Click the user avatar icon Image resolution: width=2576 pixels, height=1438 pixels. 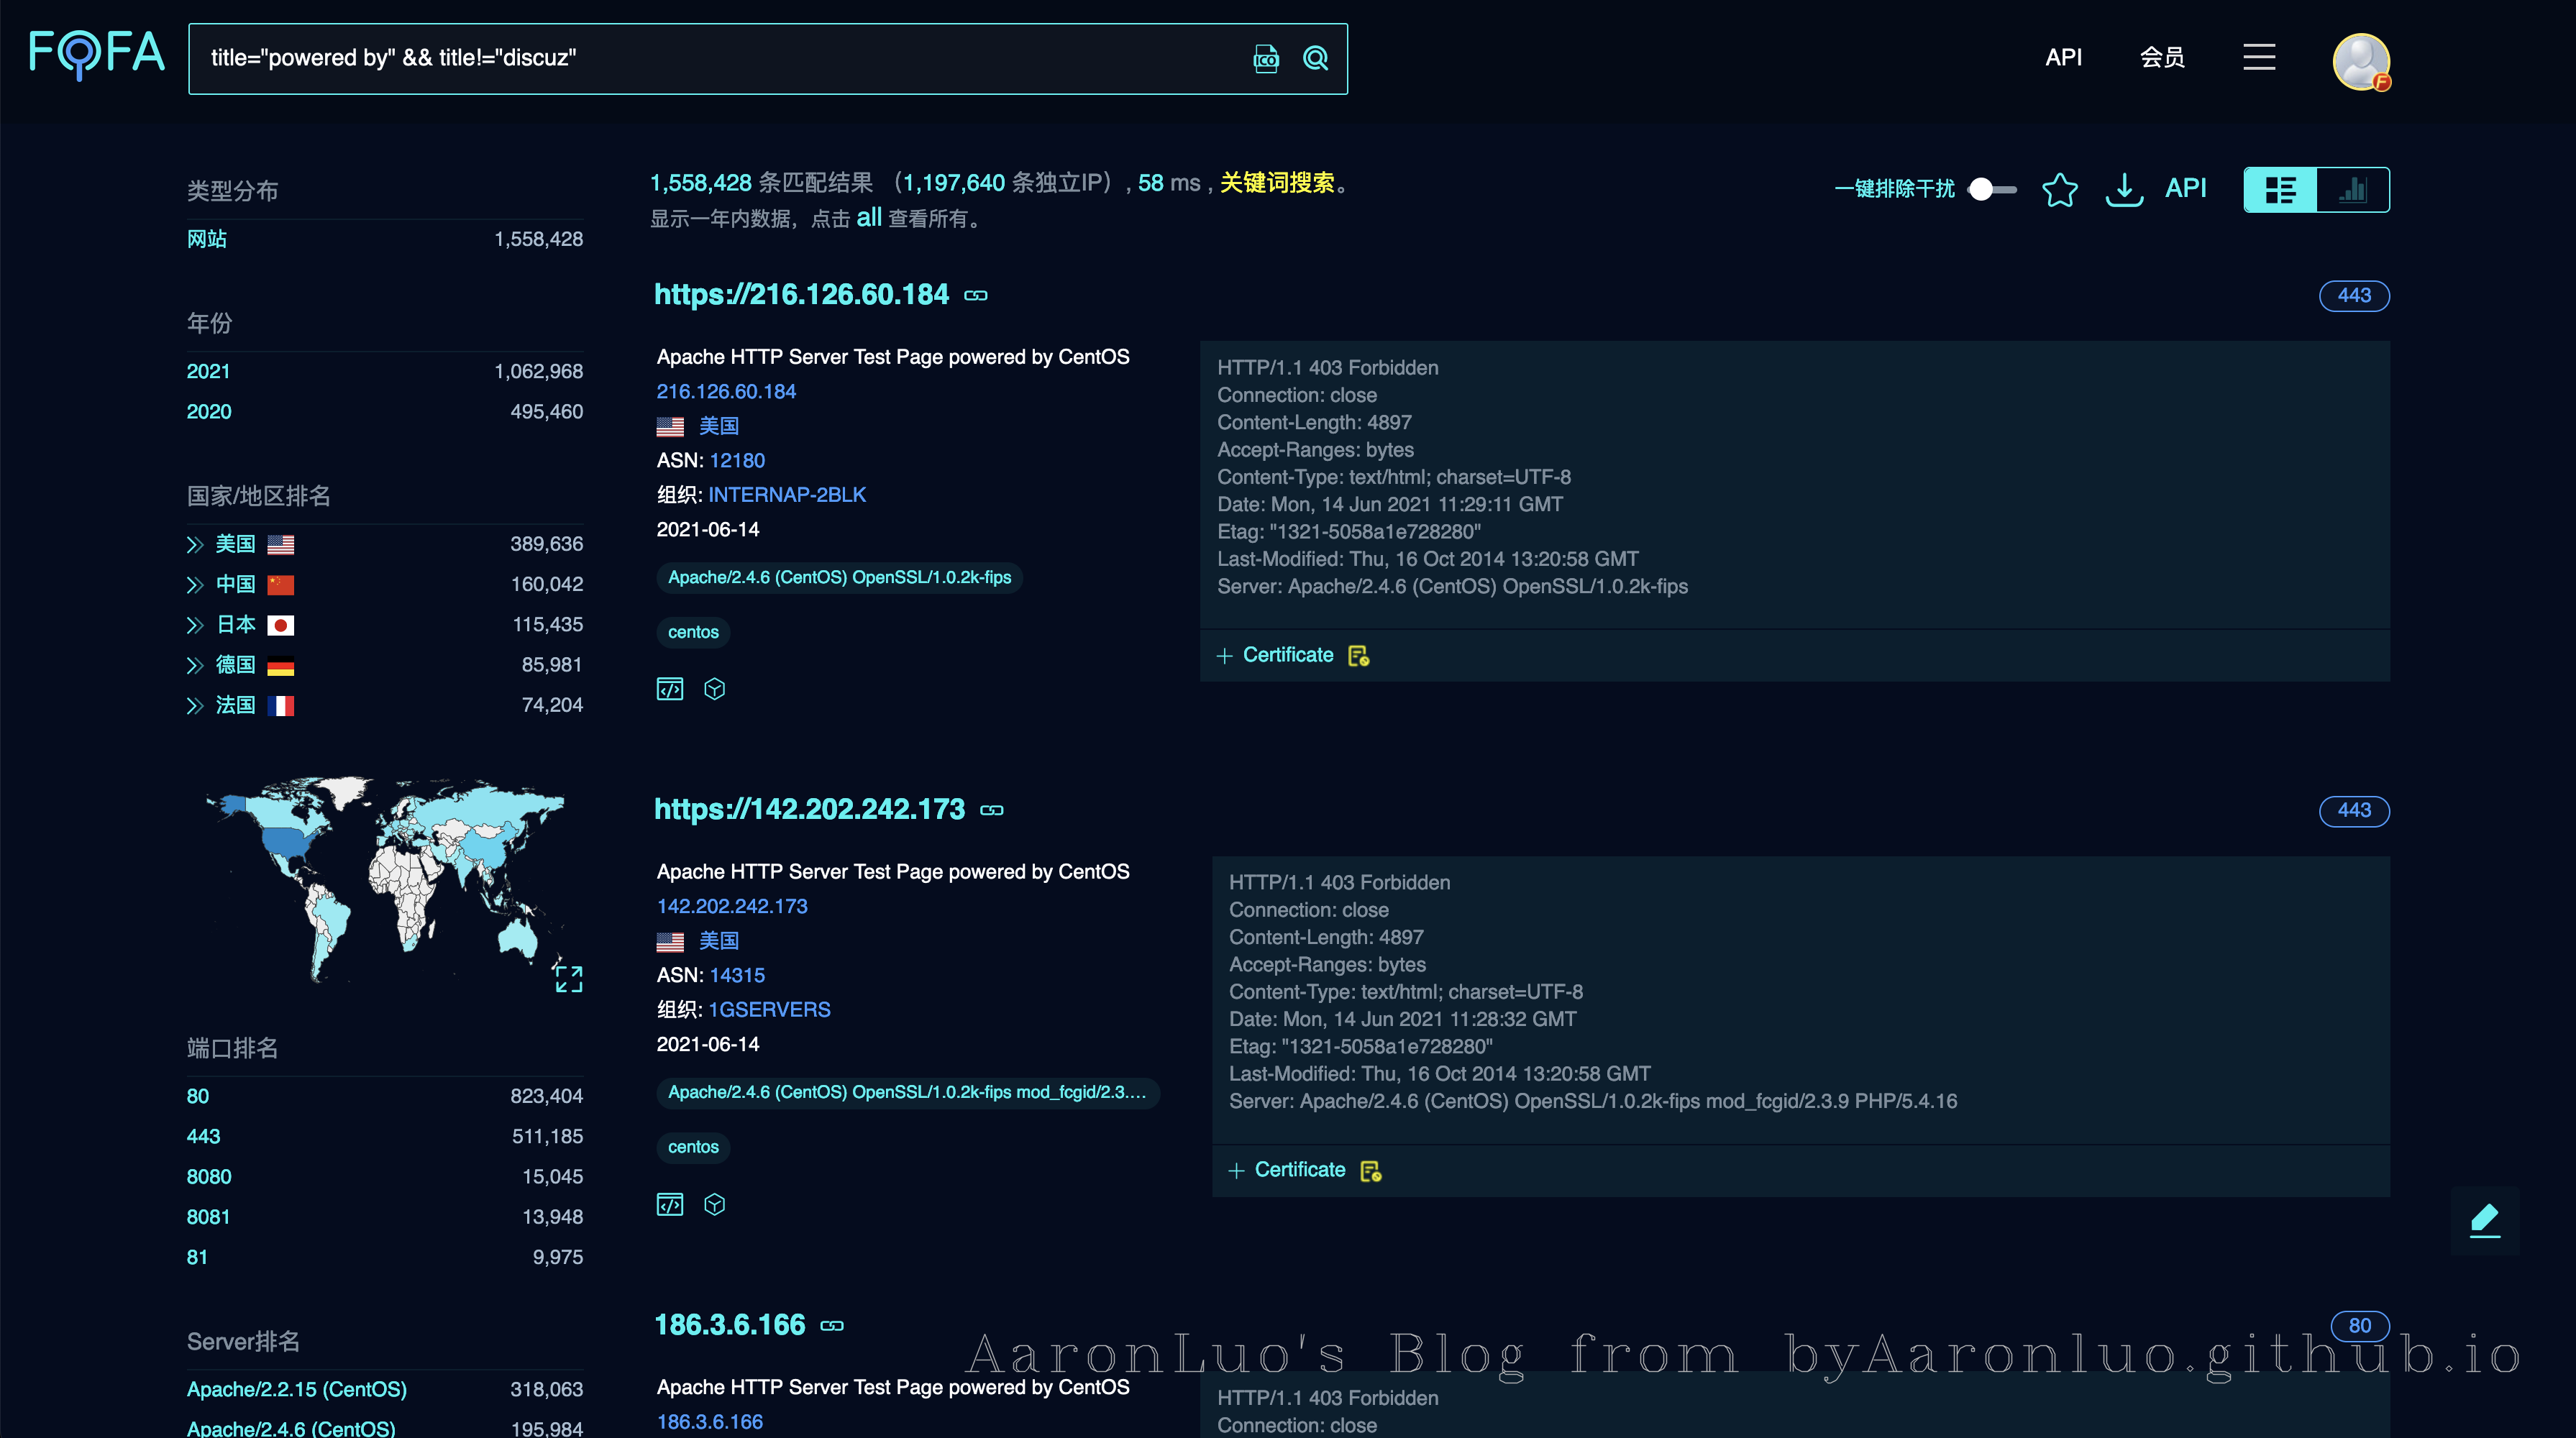(2360, 61)
